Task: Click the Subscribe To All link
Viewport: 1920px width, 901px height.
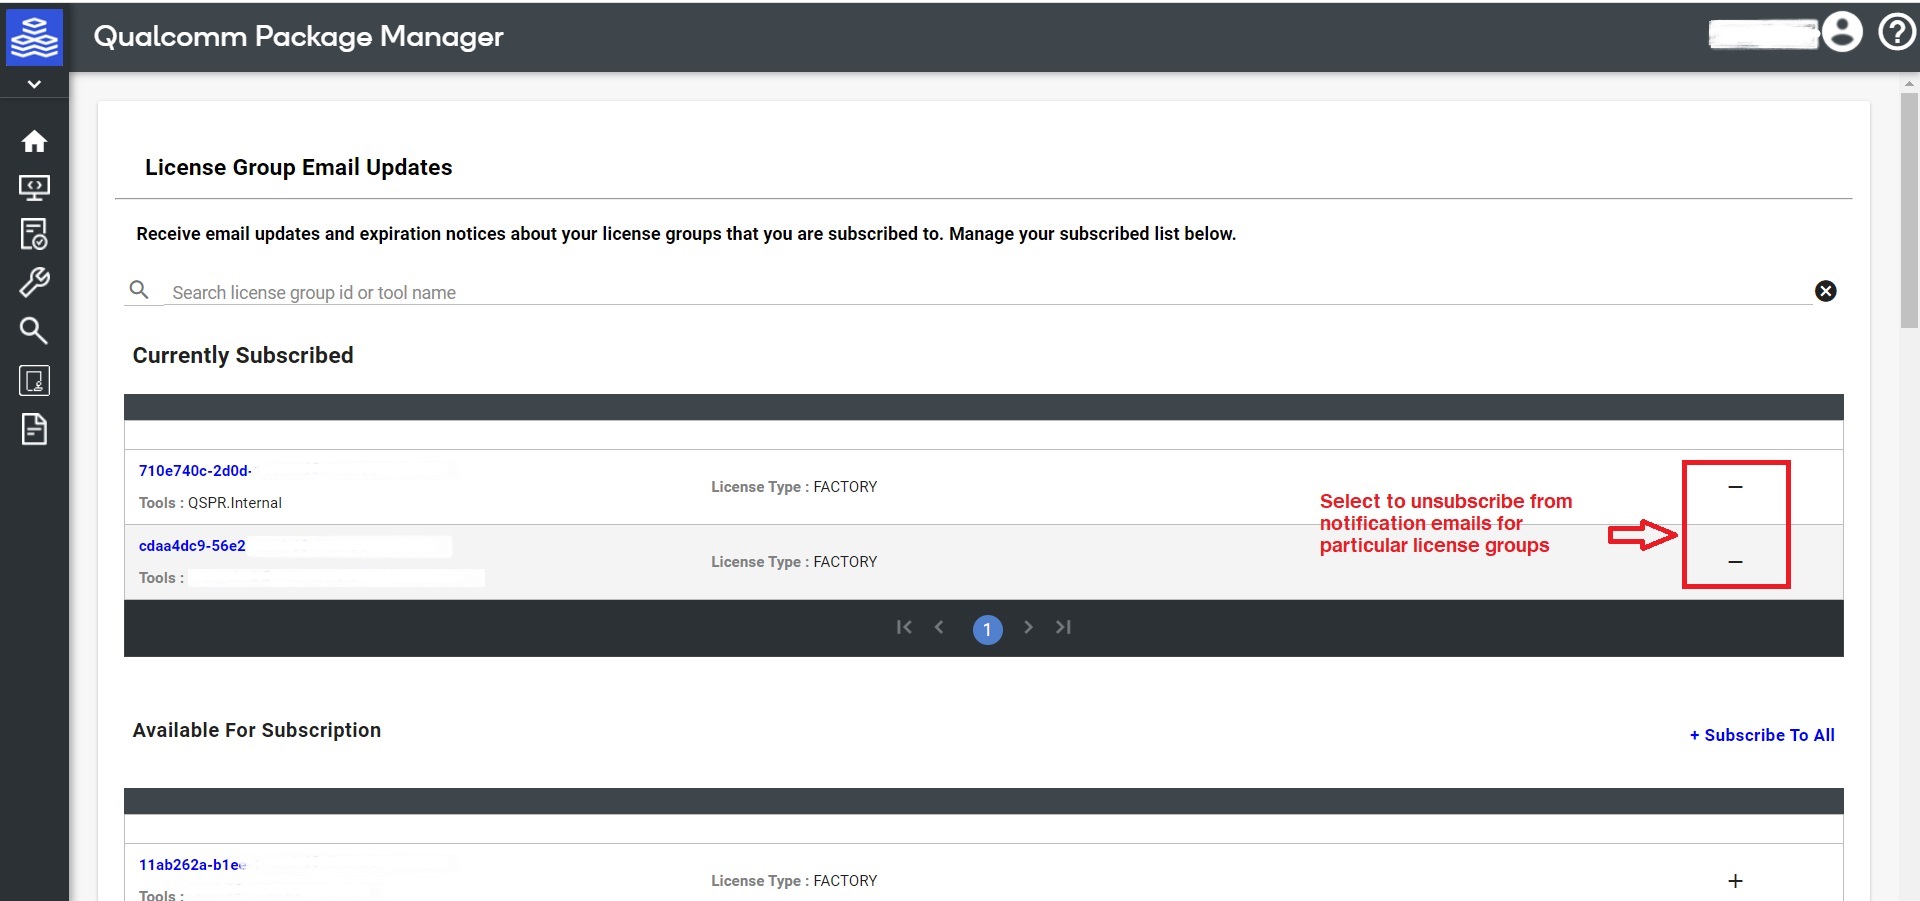Action: coord(1761,735)
